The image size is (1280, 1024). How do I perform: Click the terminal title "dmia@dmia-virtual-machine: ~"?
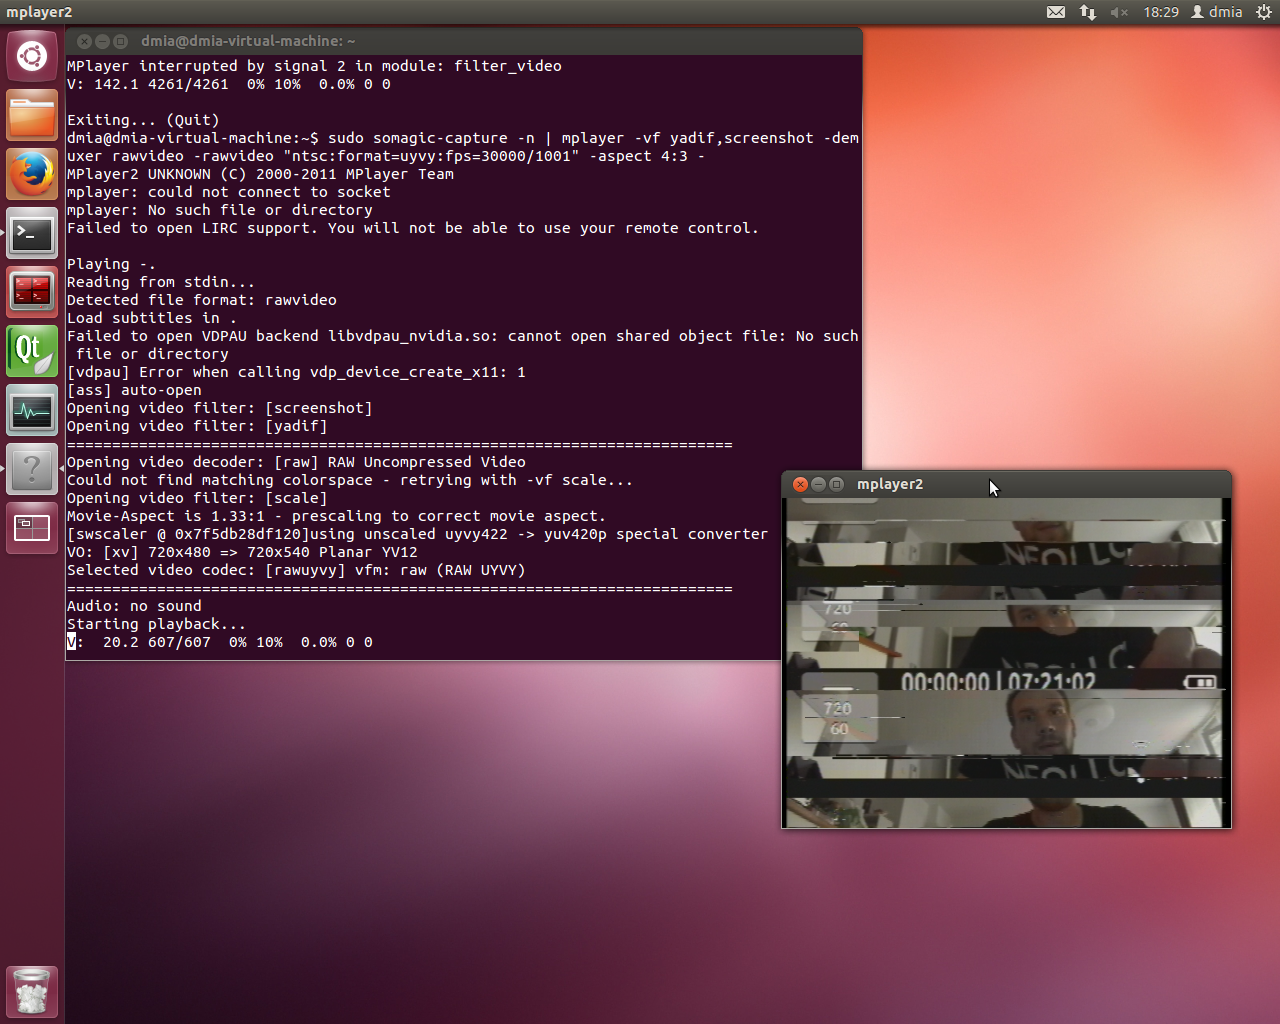pos(248,41)
